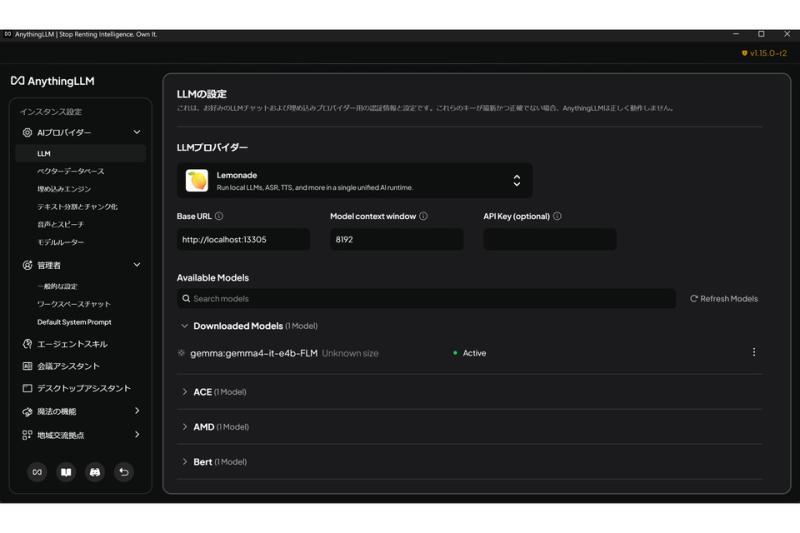The width and height of the screenshot is (800, 533).
Task: Click the Model context window info icon
Action: (423, 216)
